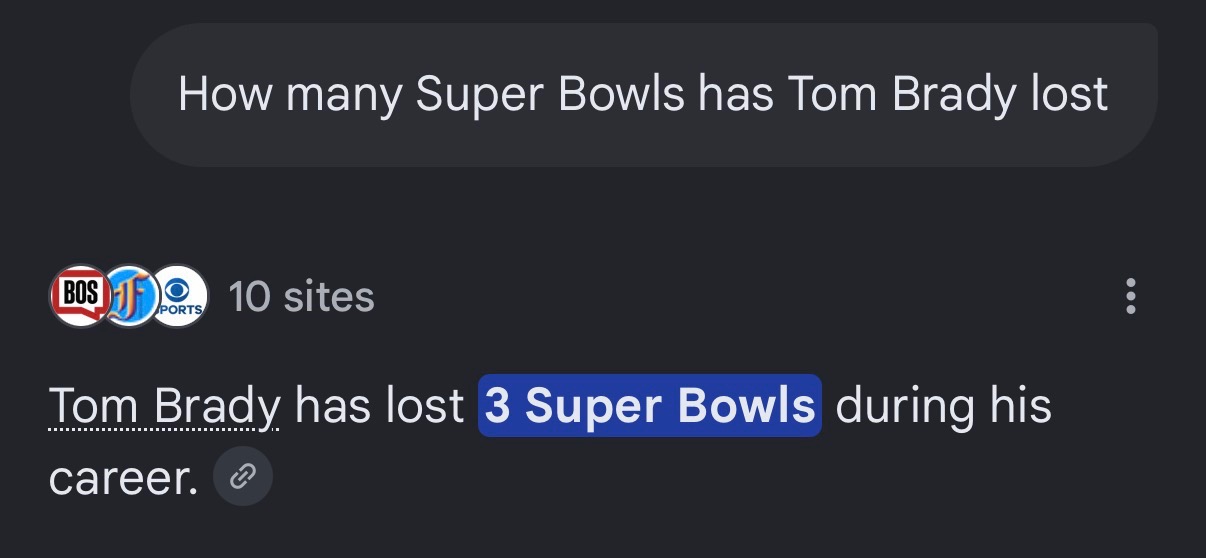Click "How many" in the query bubble

pos(290,95)
